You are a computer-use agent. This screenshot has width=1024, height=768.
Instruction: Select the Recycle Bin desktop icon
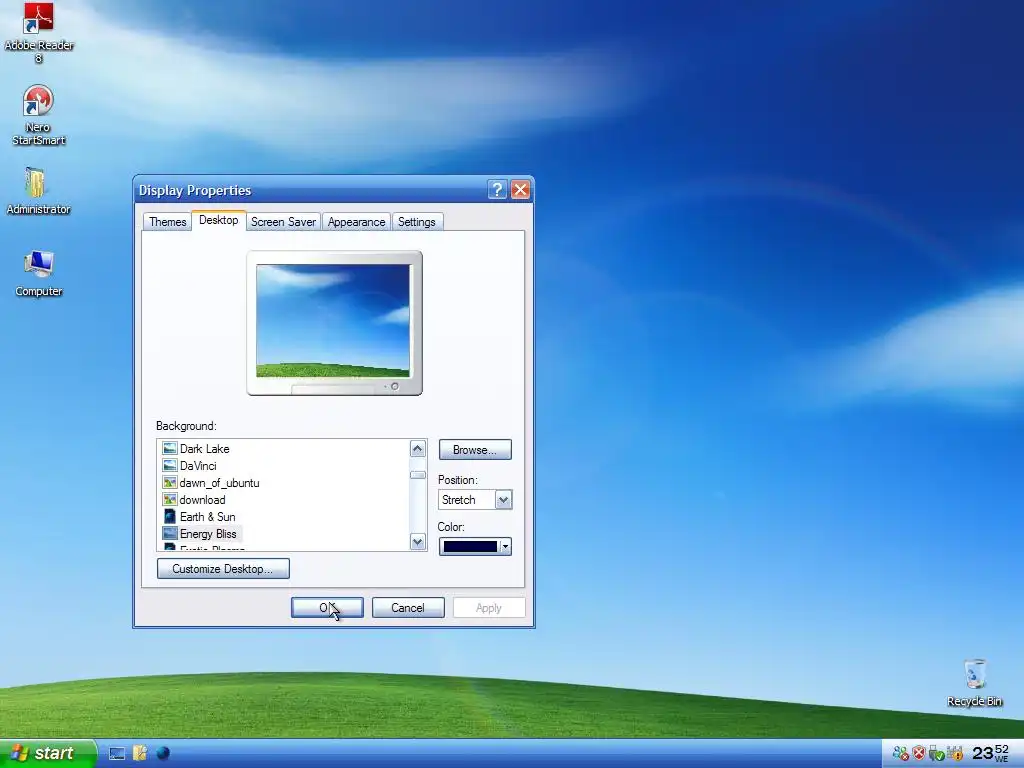click(974, 683)
